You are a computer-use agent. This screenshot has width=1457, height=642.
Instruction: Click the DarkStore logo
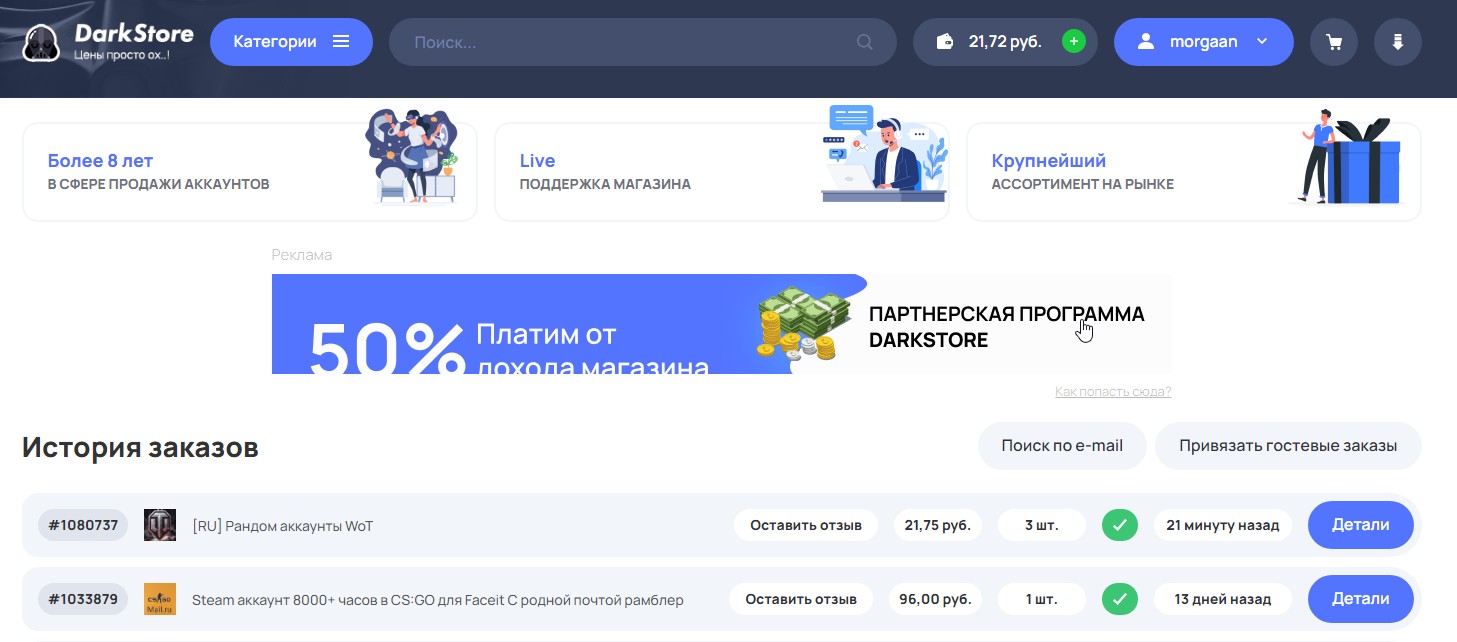tap(108, 42)
